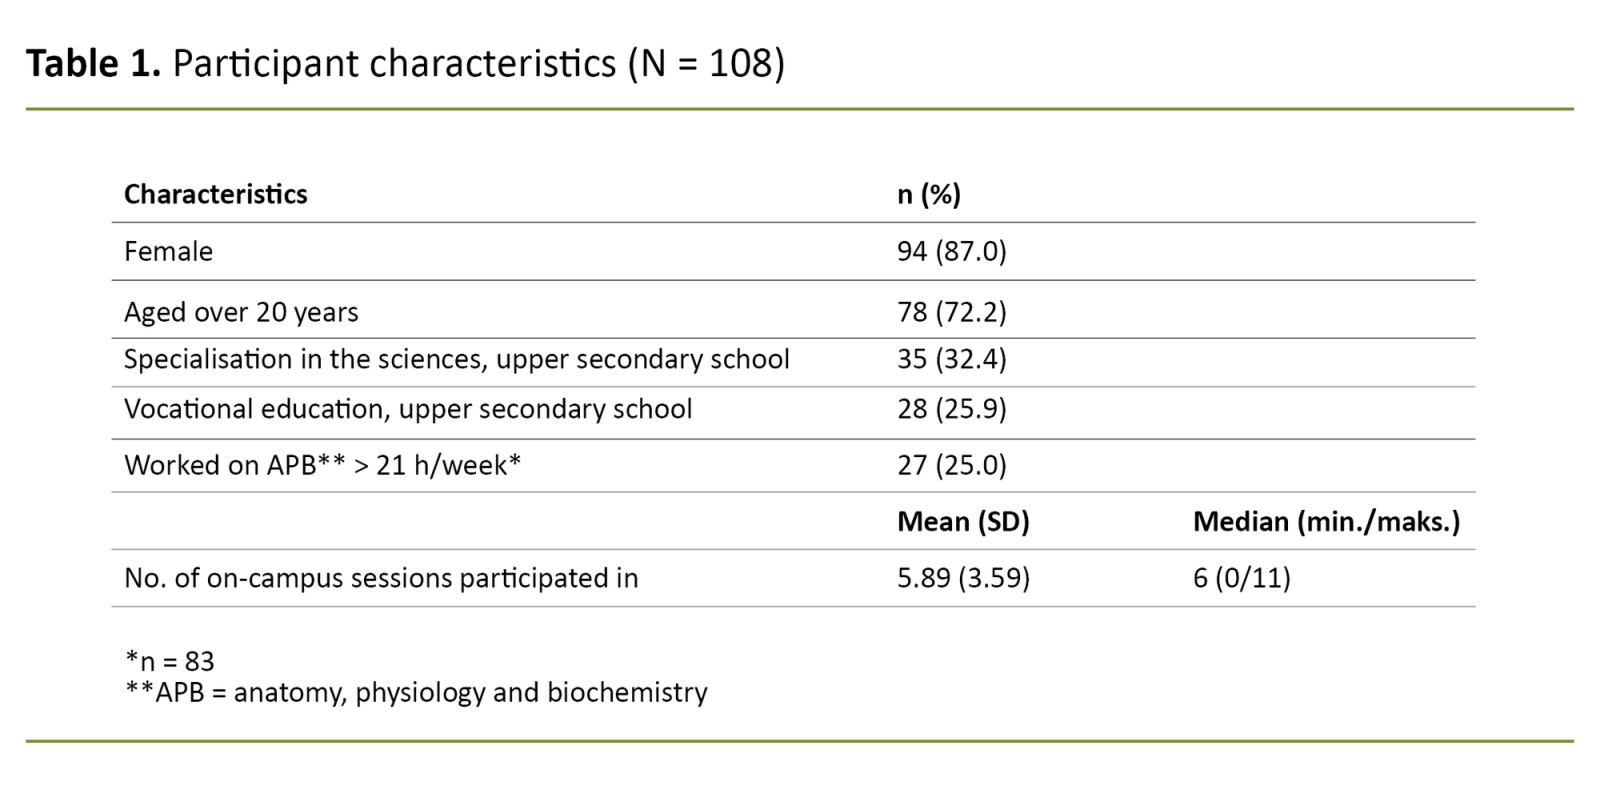1600x786 pixels.
Task: Click the value 94 (87.0)
Action: click(x=951, y=251)
